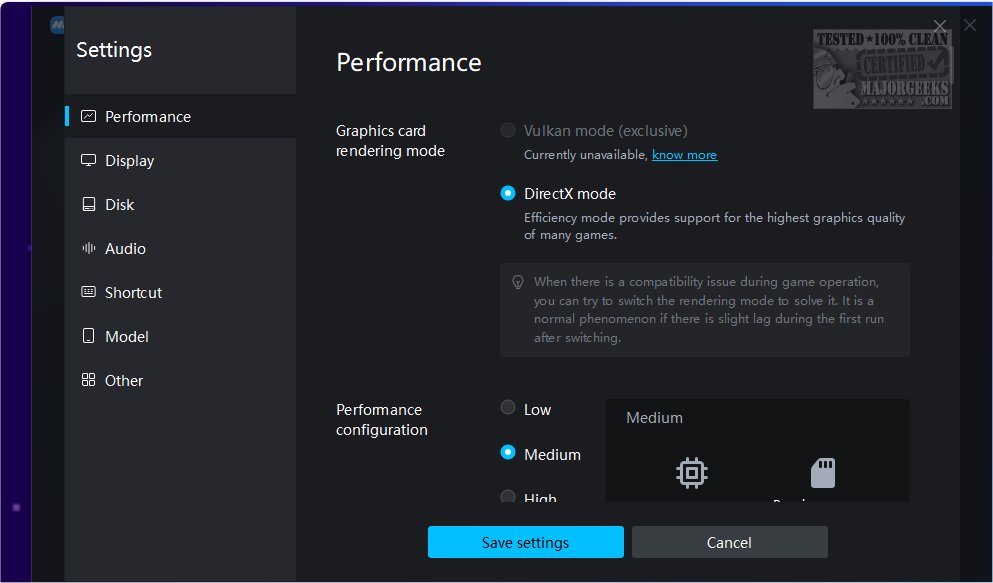993x583 pixels.
Task: Select the DirectX mode radio button
Action: click(508, 193)
